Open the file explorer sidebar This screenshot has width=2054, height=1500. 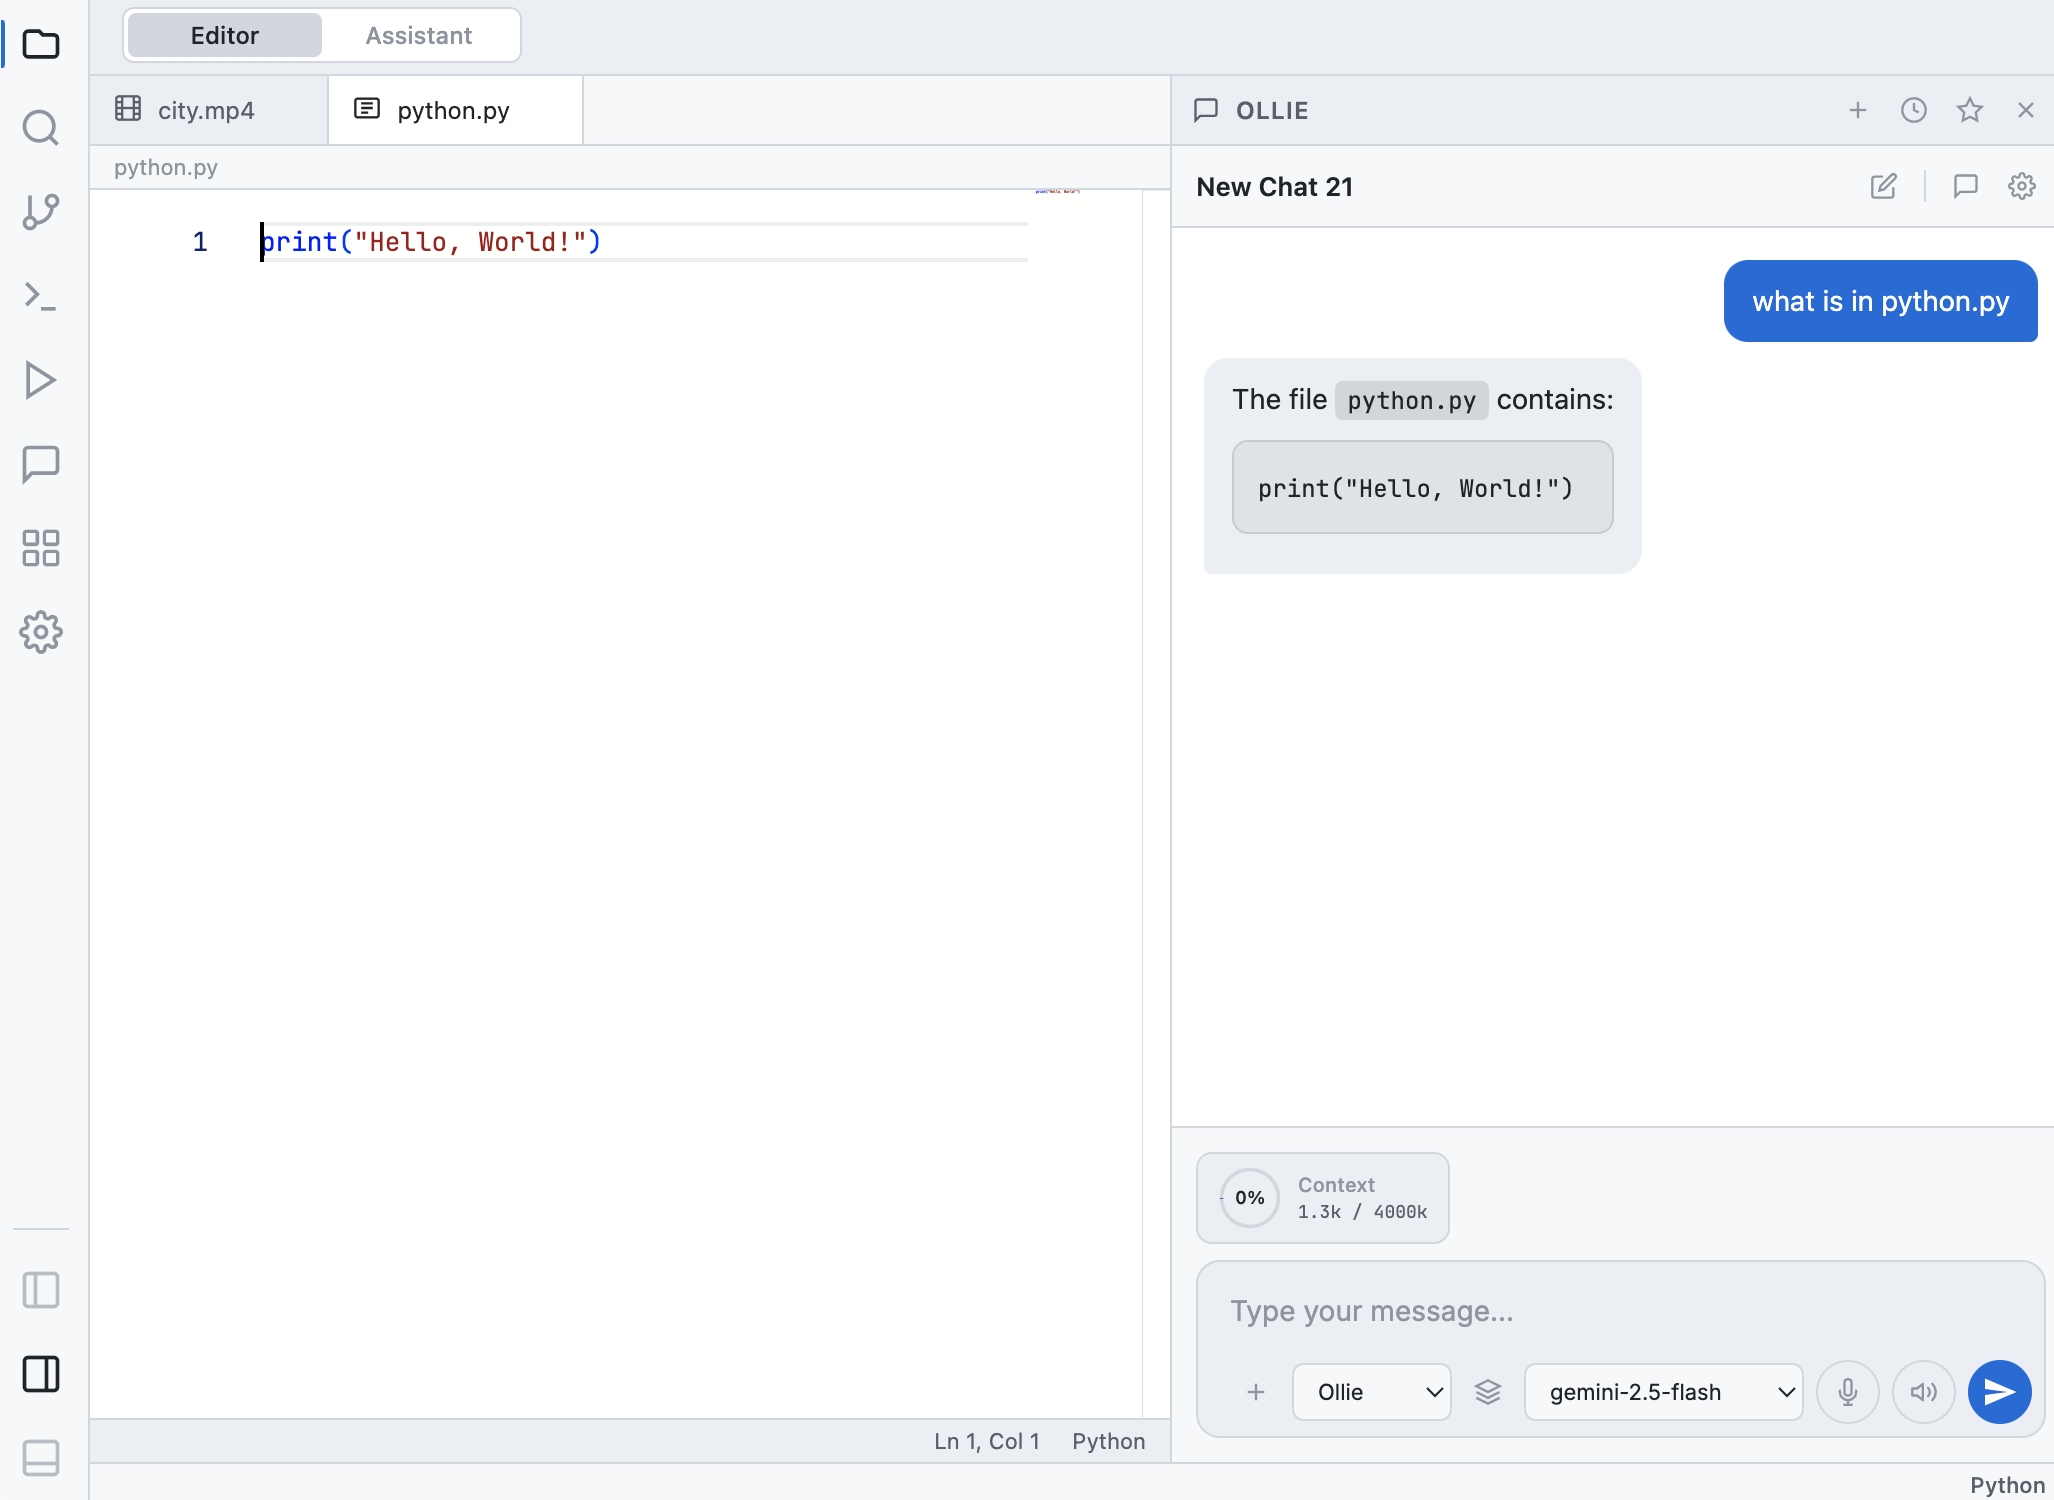coord(41,44)
